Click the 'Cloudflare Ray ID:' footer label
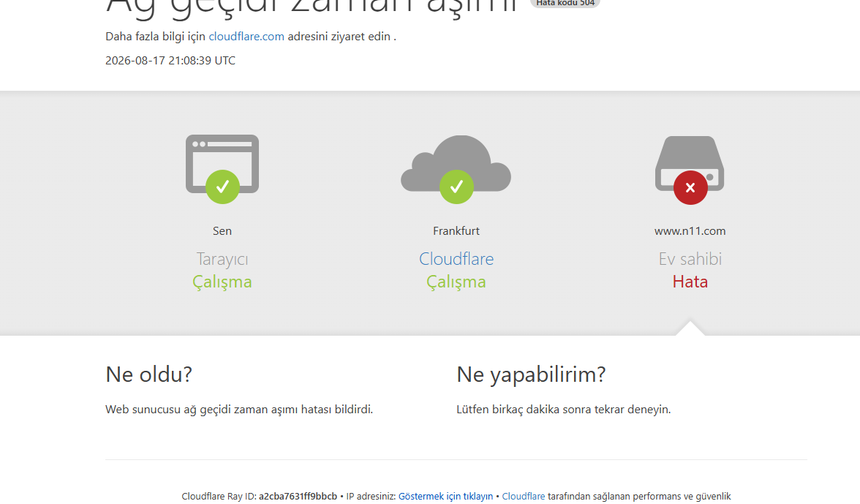Screen dimensions: 860x504 click(219, 496)
